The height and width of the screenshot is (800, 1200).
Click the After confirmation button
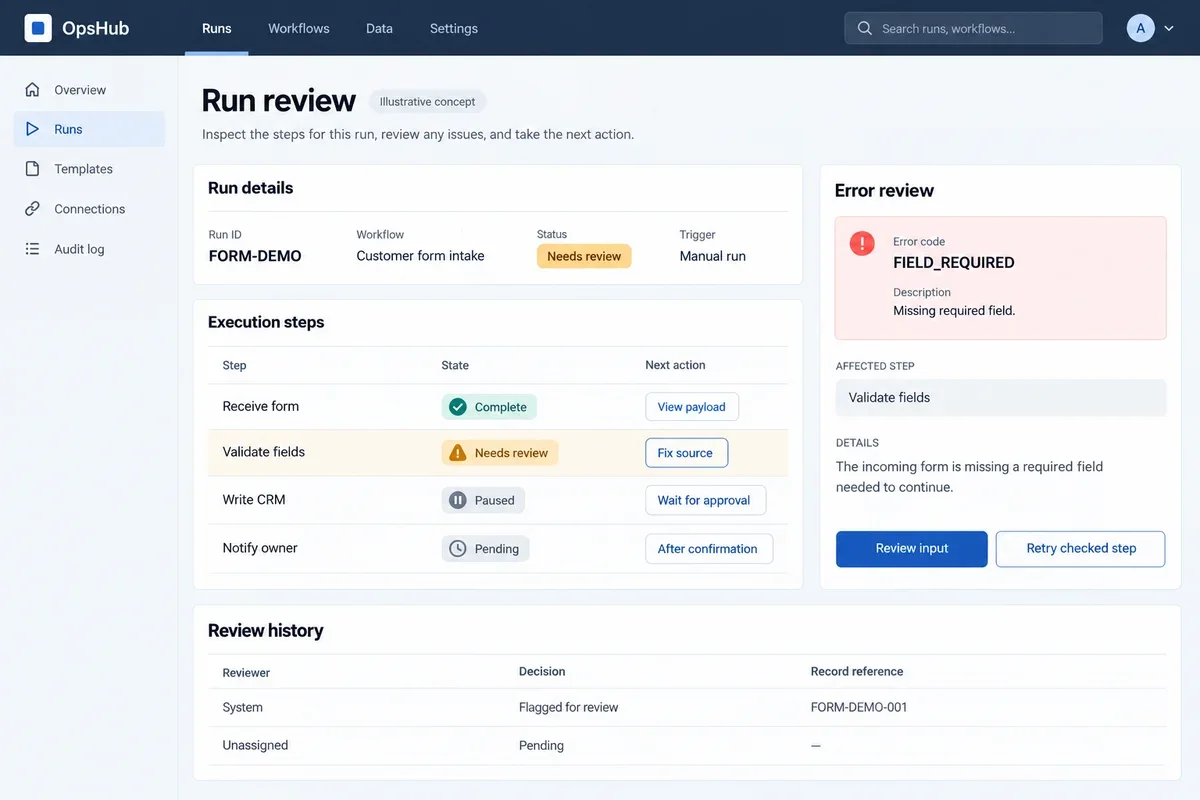click(x=708, y=548)
